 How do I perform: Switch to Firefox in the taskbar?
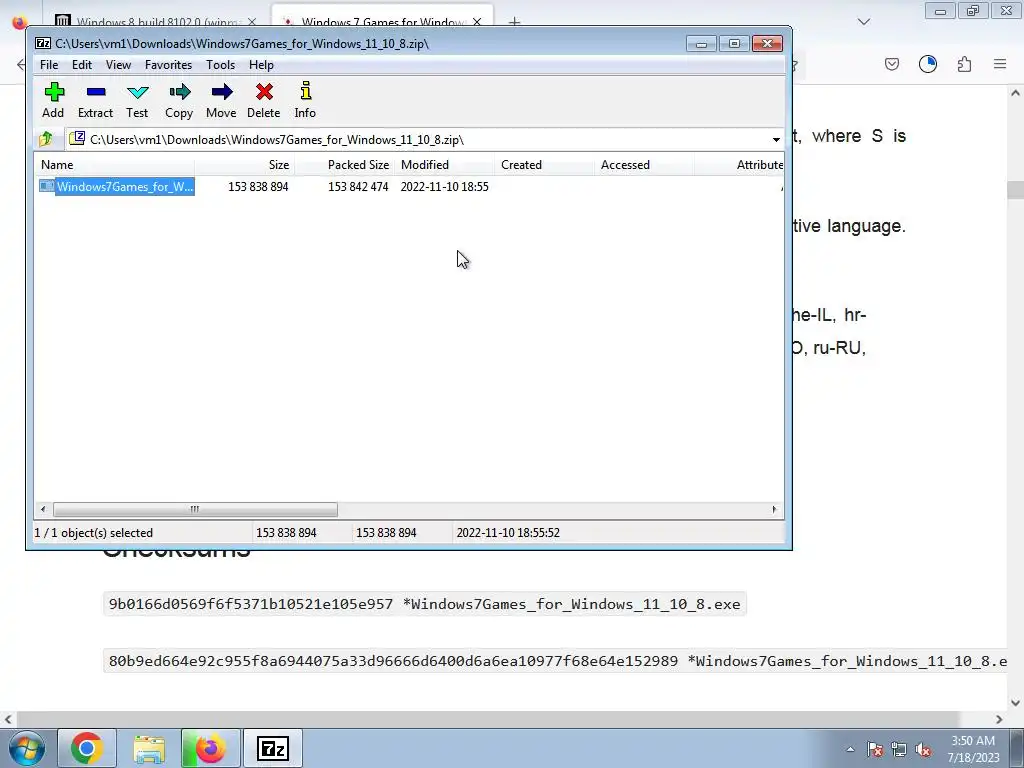coord(210,748)
